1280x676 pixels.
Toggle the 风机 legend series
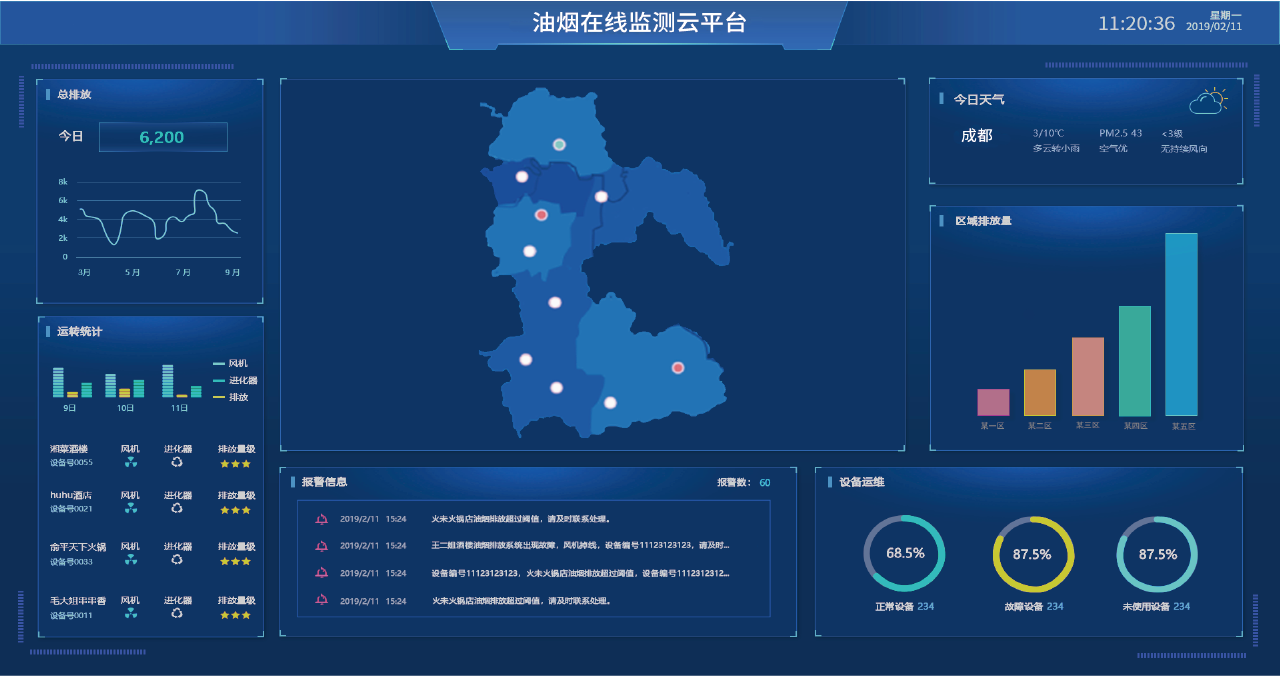click(230, 364)
